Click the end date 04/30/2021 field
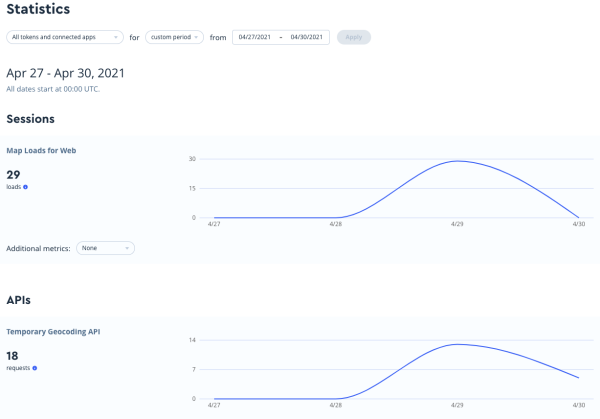Viewport: 600px width, 419px height. click(x=307, y=37)
